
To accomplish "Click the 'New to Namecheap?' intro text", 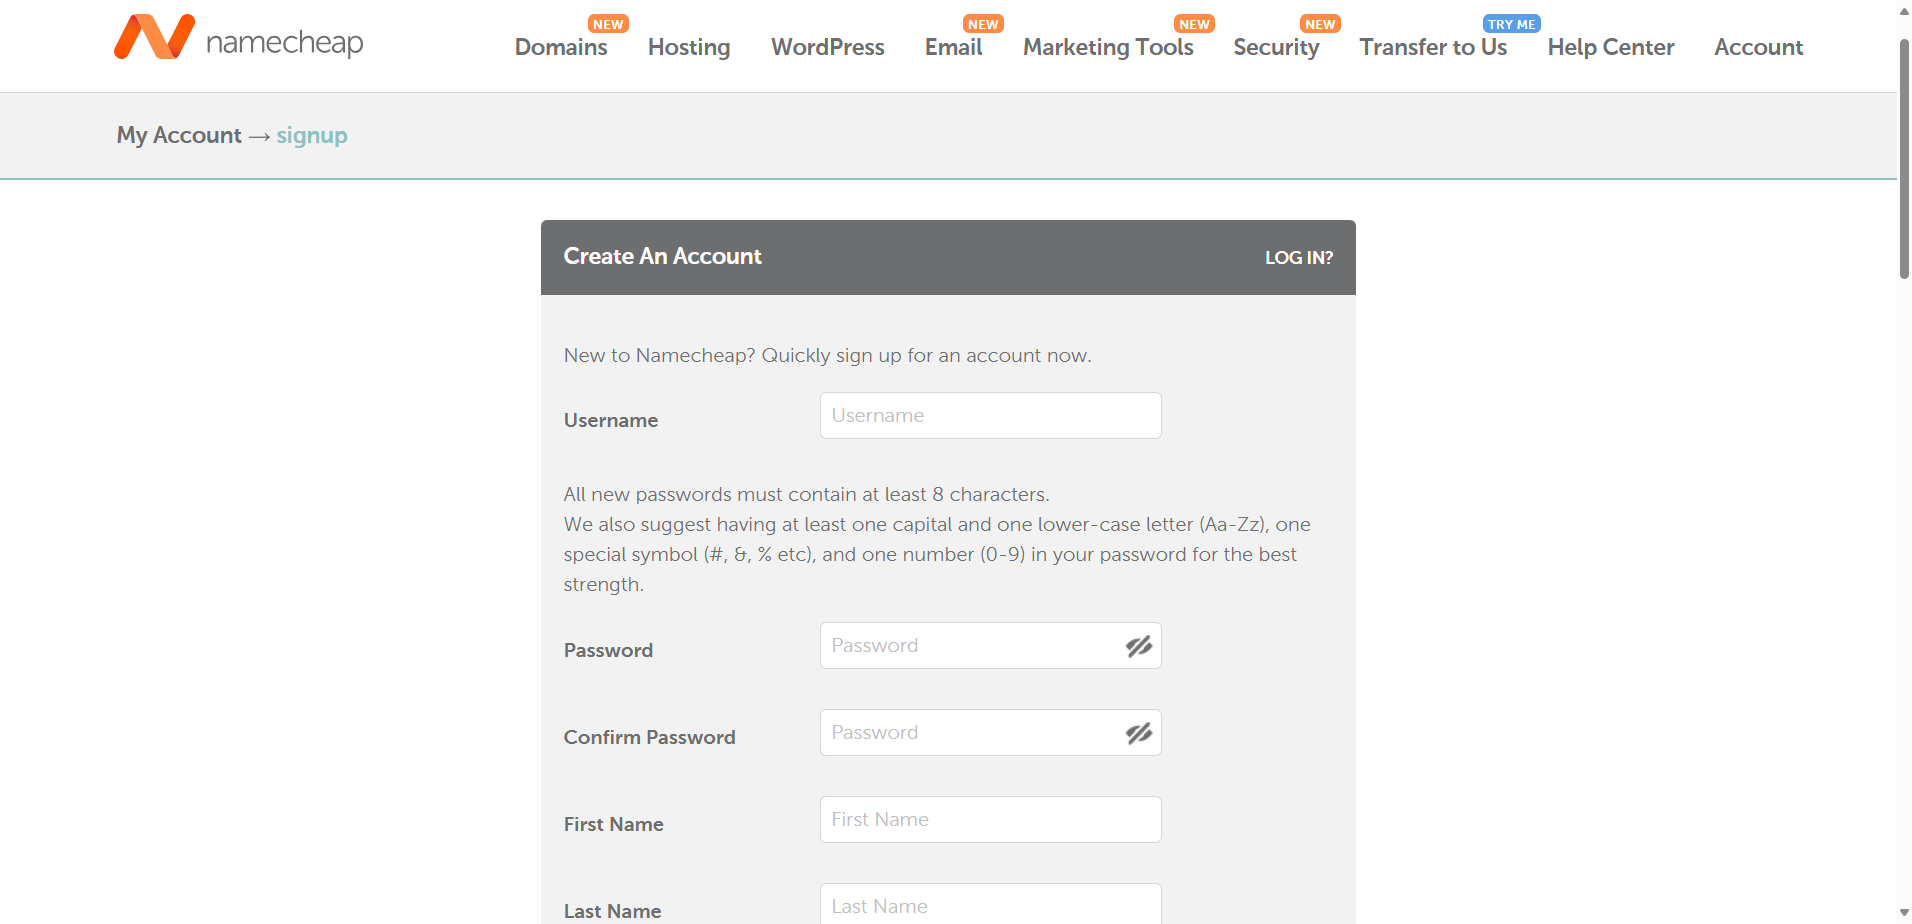I will click(827, 356).
